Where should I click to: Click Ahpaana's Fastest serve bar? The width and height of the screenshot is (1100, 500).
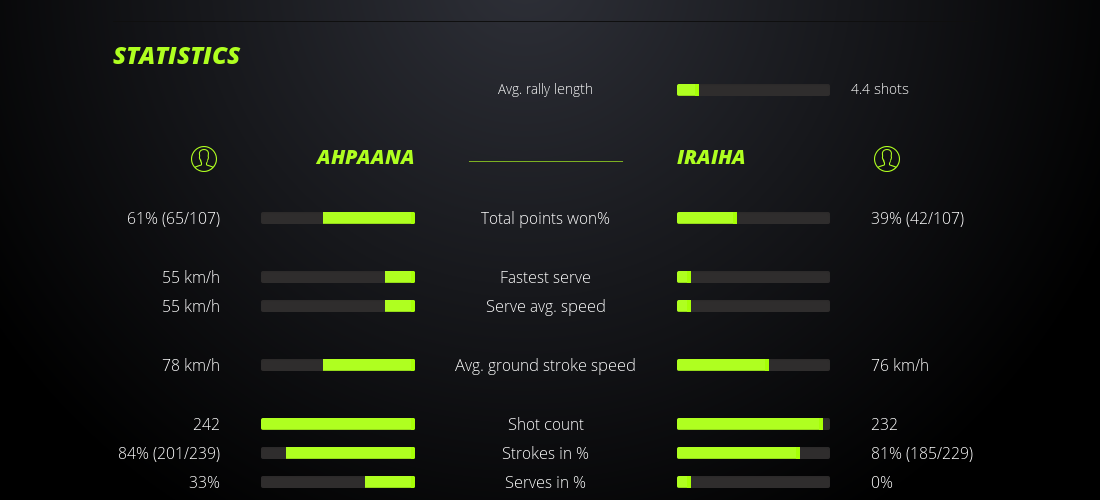coord(338,277)
